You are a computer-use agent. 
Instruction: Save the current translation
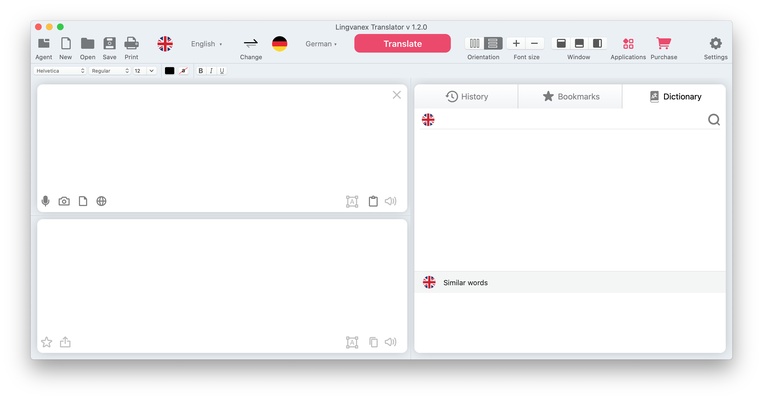[109, 43]
